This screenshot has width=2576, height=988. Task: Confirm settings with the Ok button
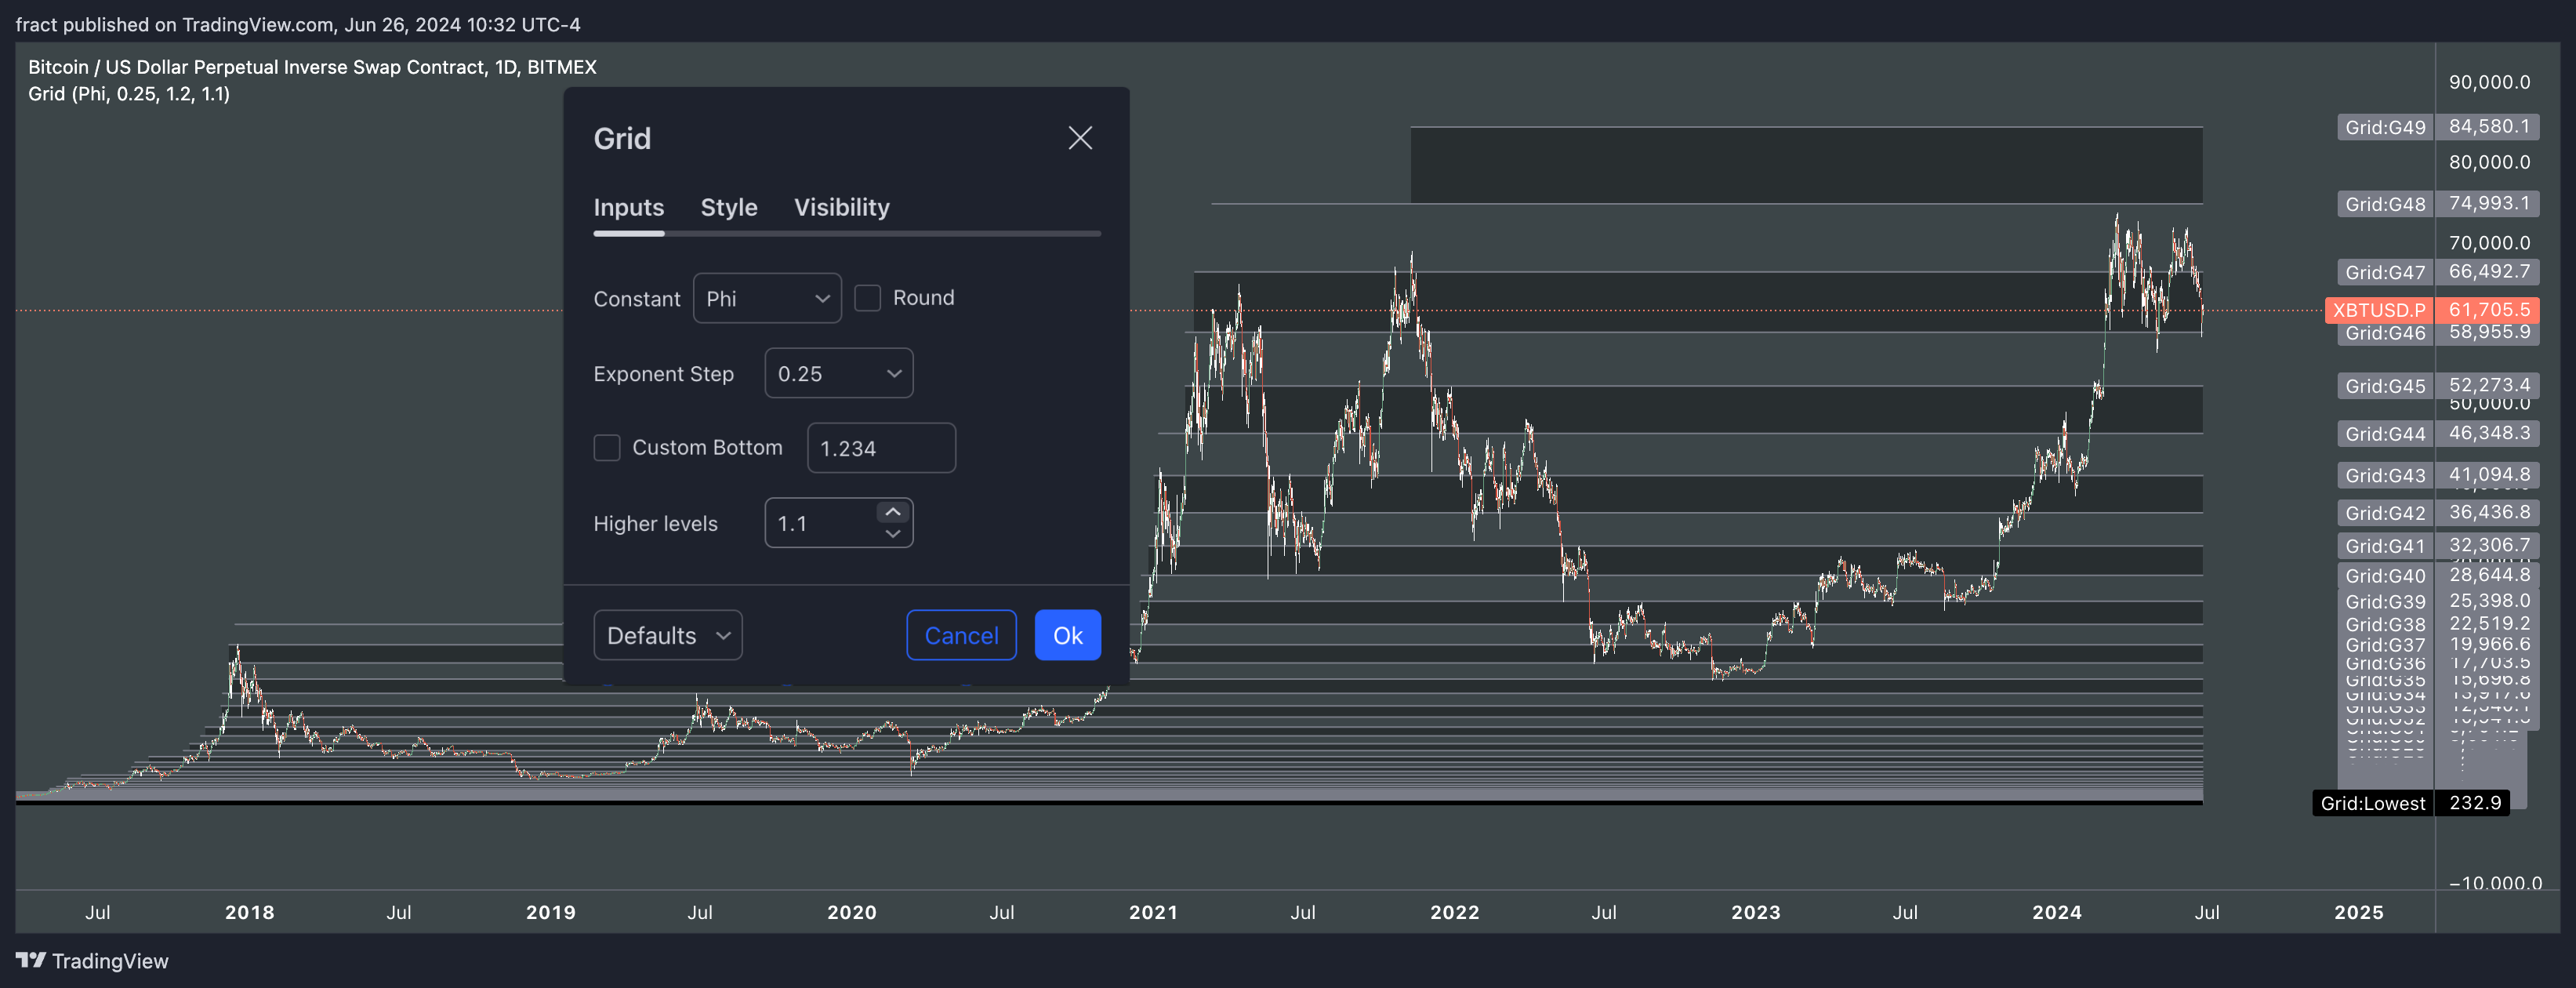click(x=1068, y=635)
